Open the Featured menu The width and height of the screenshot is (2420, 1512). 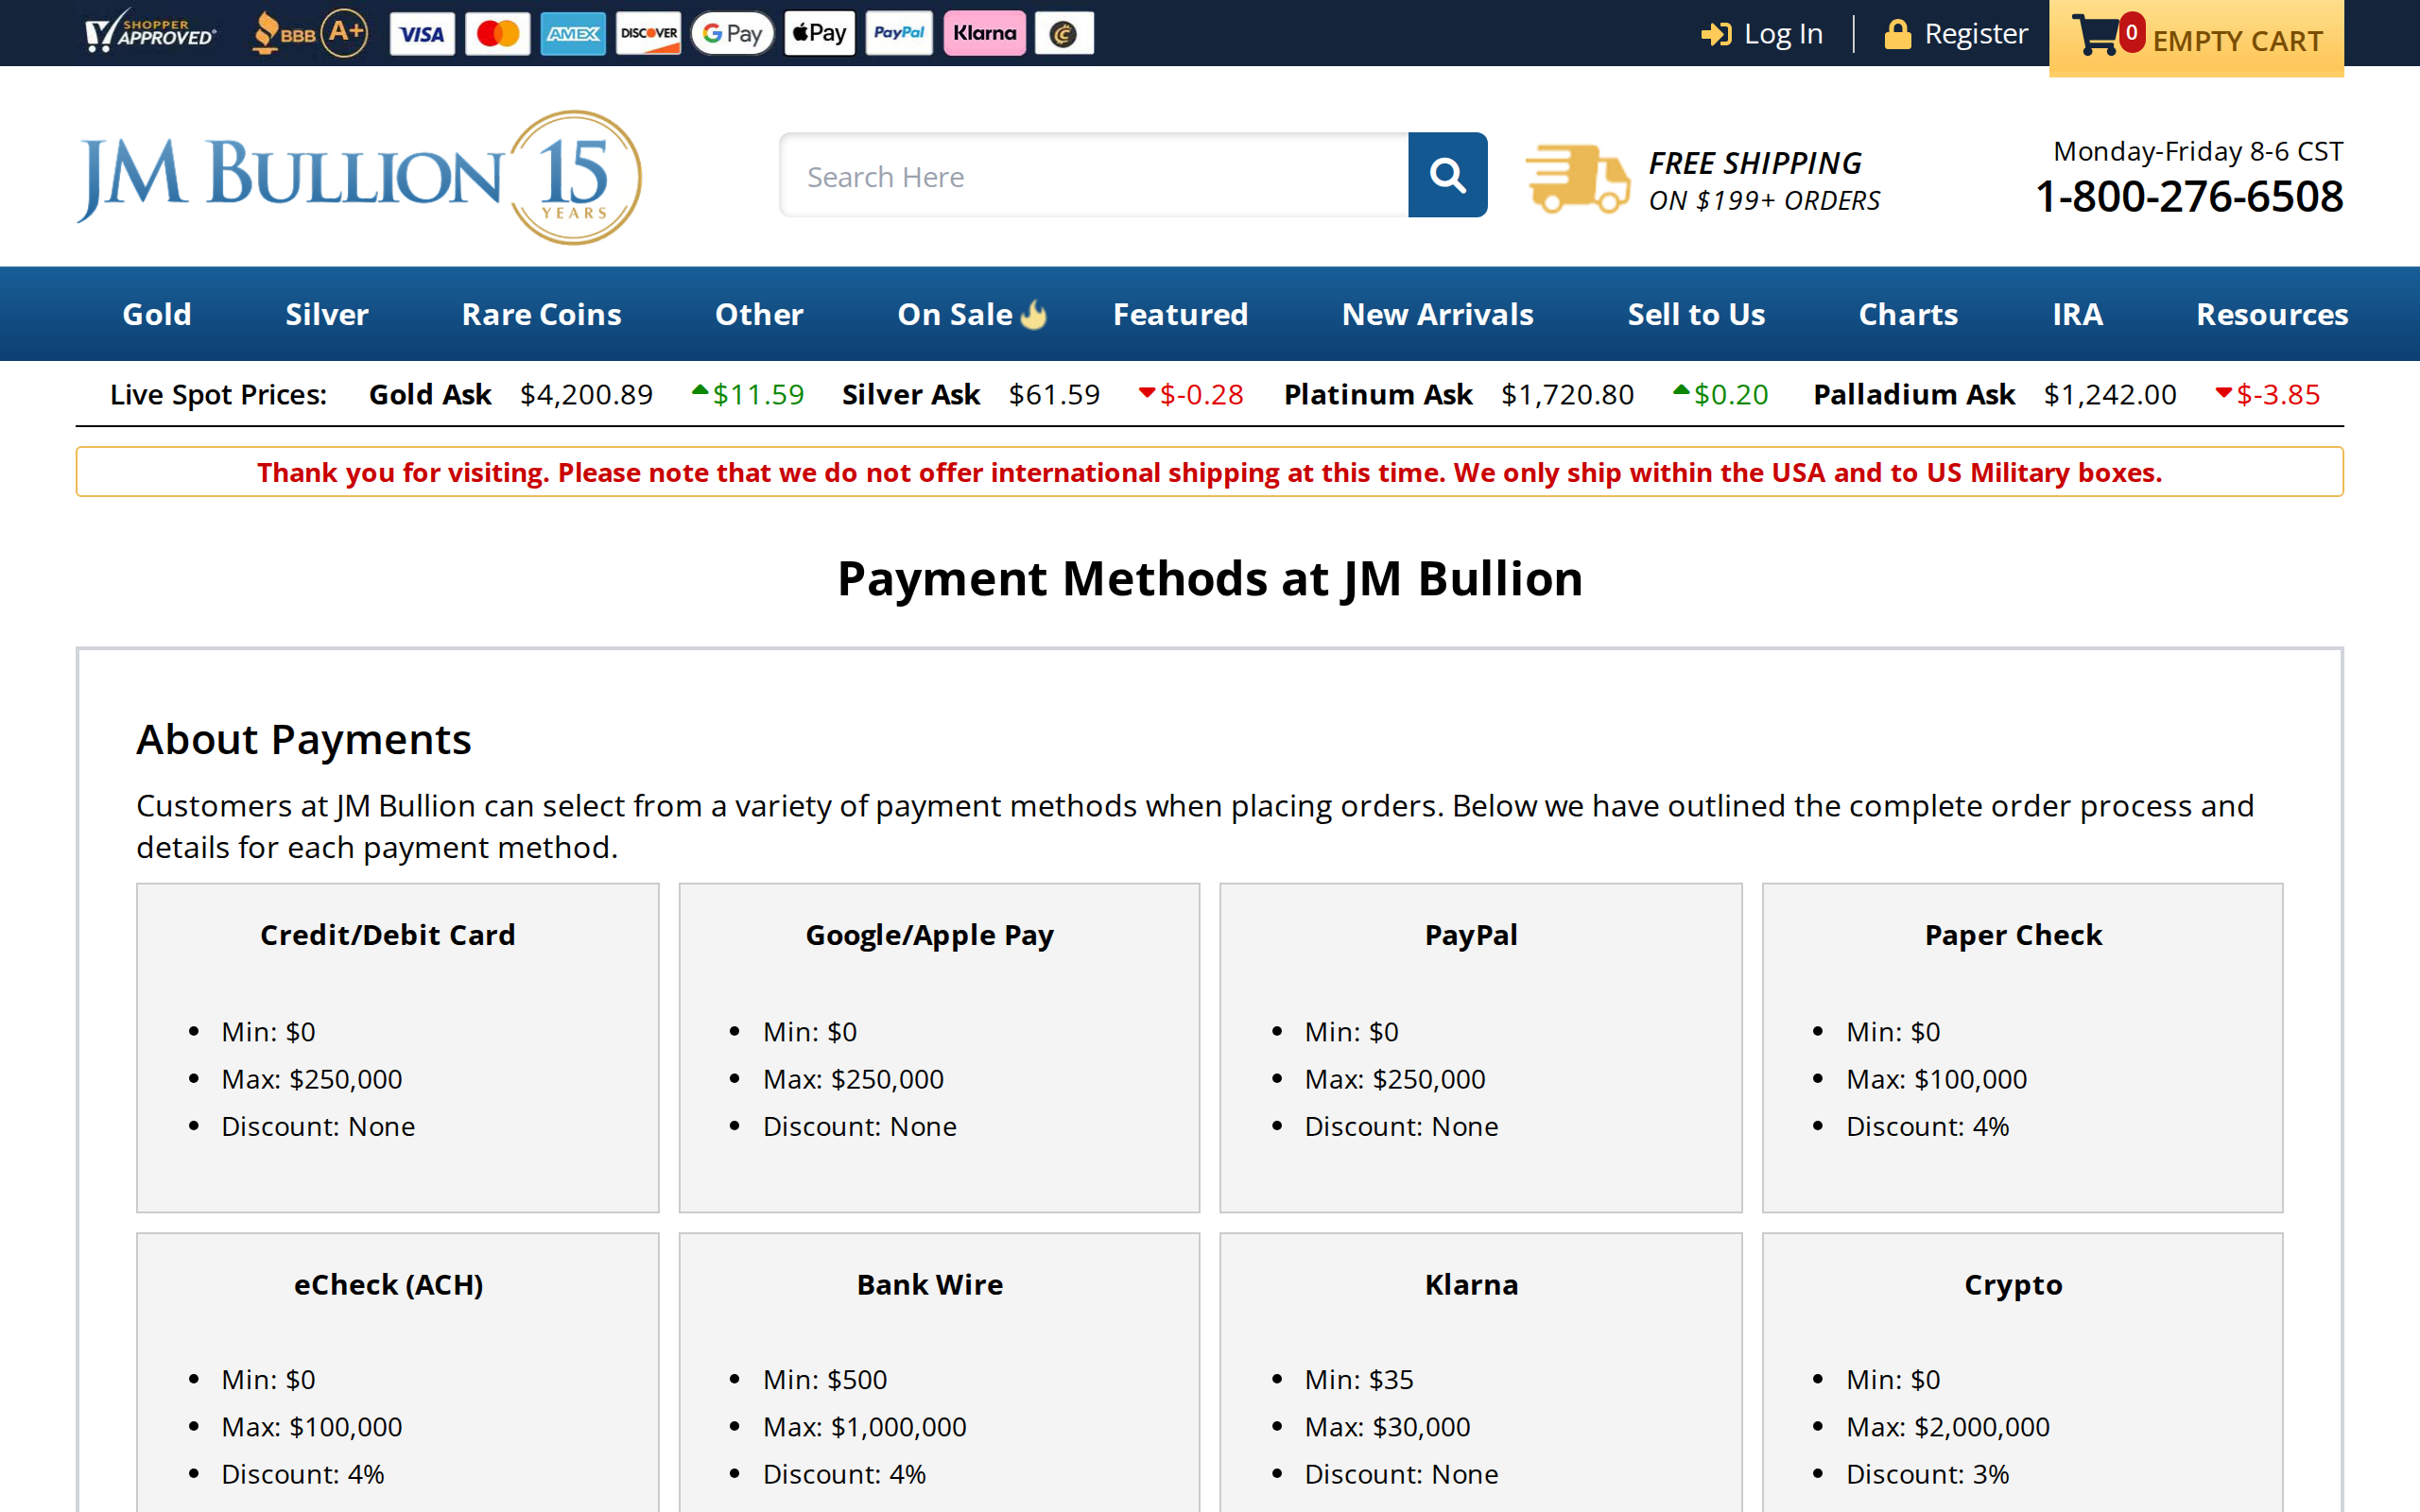coord(1180,314)
